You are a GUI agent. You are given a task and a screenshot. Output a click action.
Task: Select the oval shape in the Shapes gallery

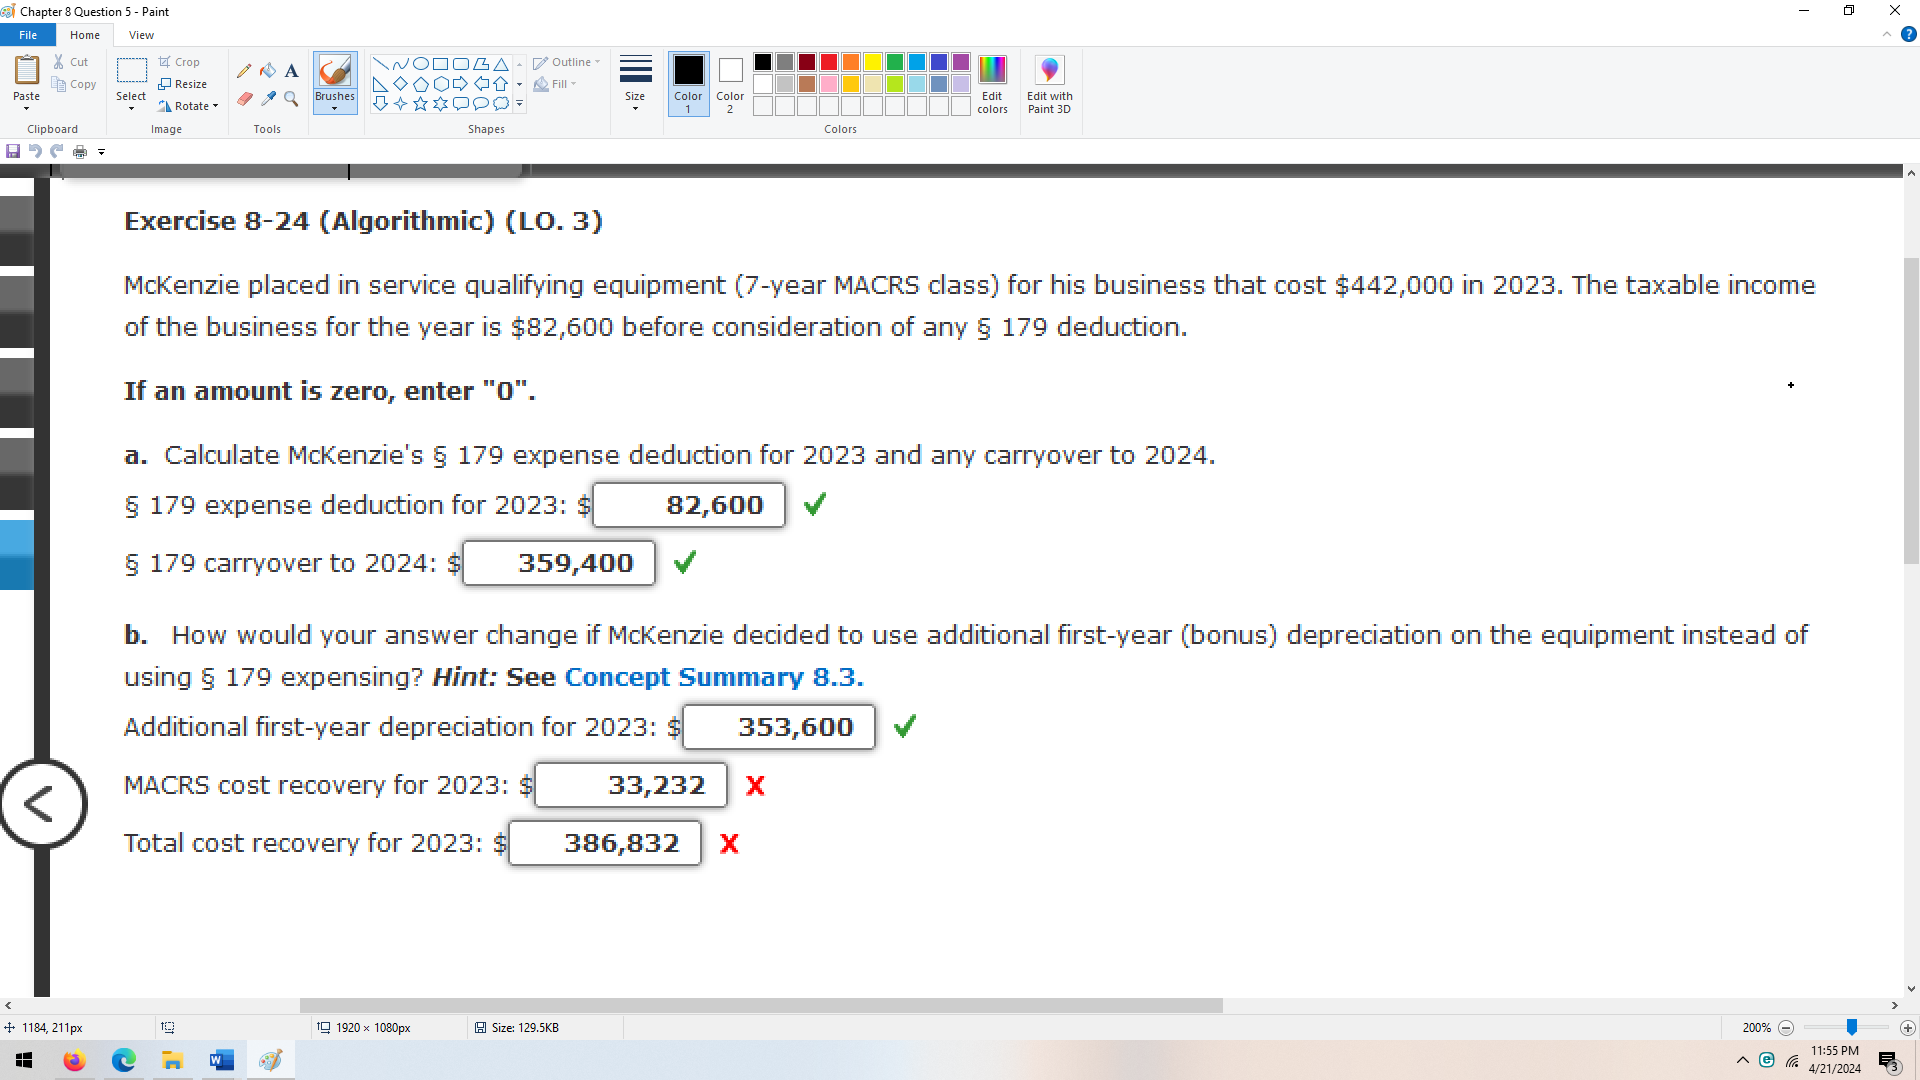[x=419, y=63]
